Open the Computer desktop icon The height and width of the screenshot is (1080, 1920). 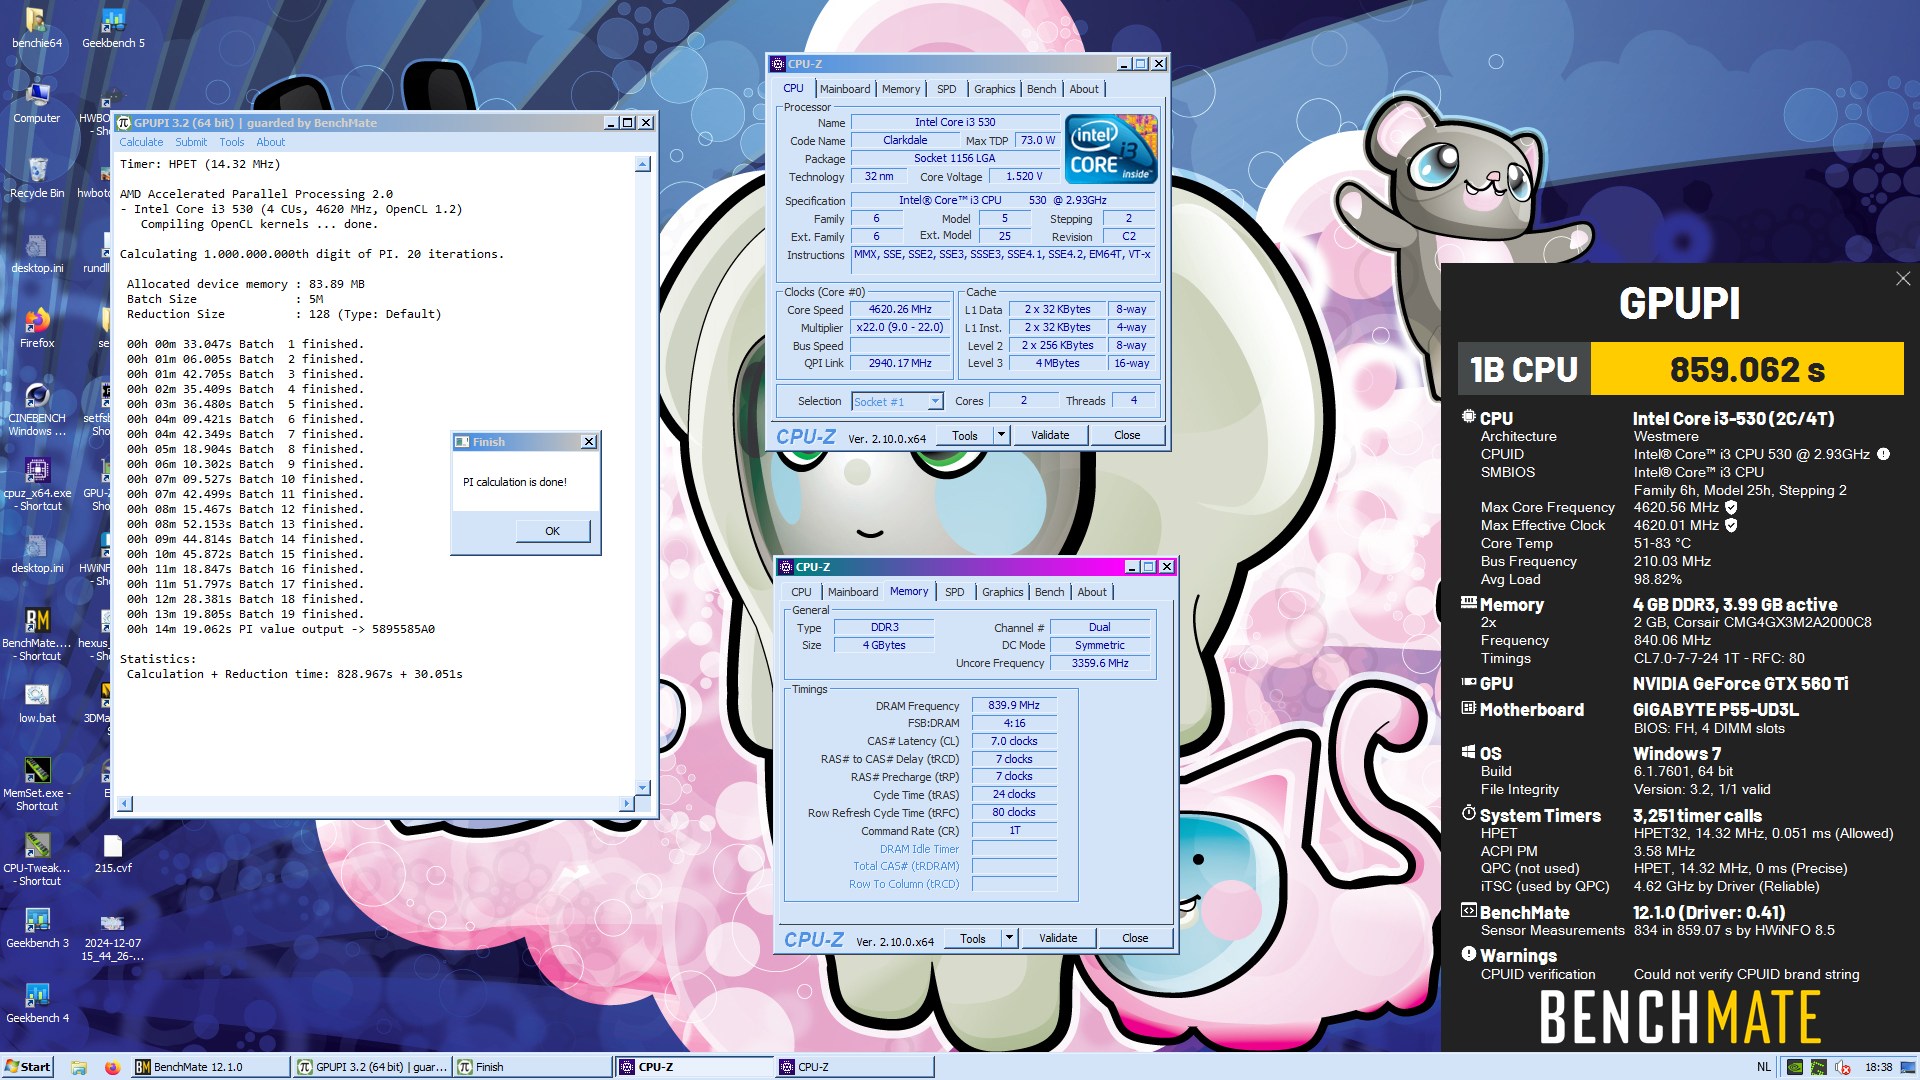coord(37,103)
